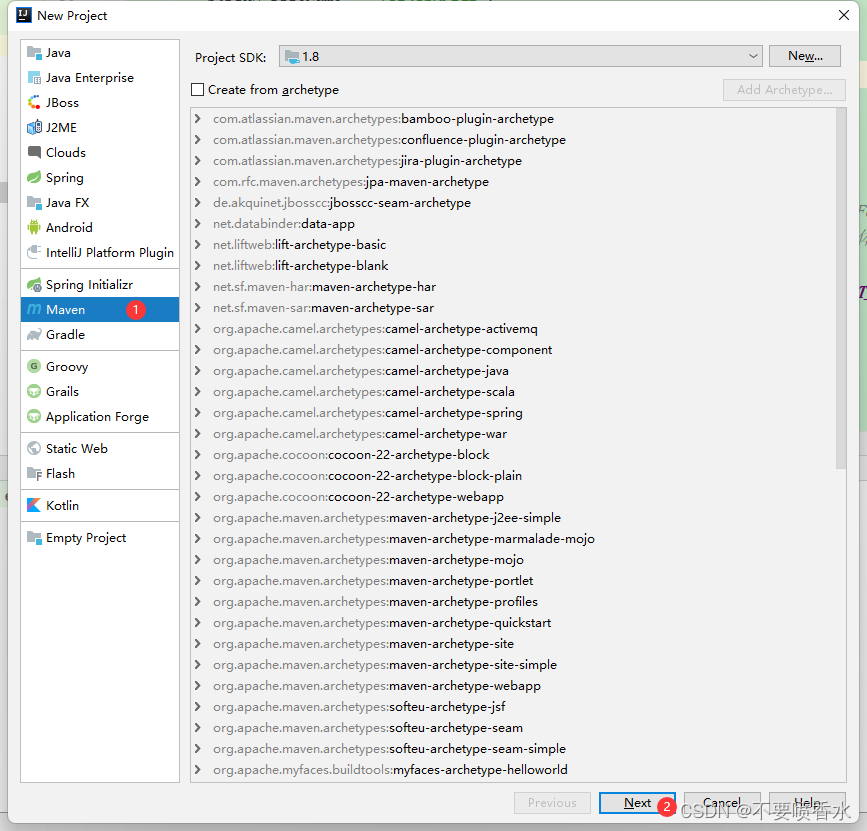Select camel-archetype-activemq row
This screenshot has width=867, height=831.
click(x=513, y=329)
